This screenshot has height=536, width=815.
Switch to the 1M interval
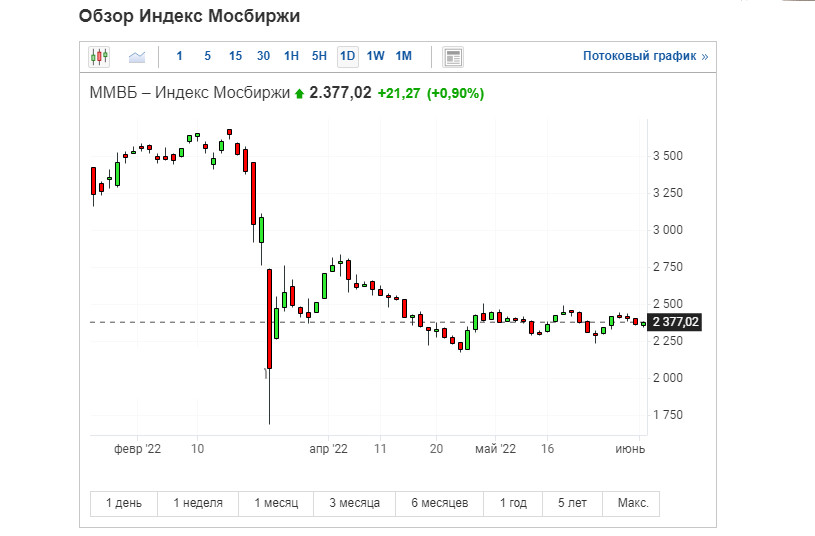click(403, 56)
